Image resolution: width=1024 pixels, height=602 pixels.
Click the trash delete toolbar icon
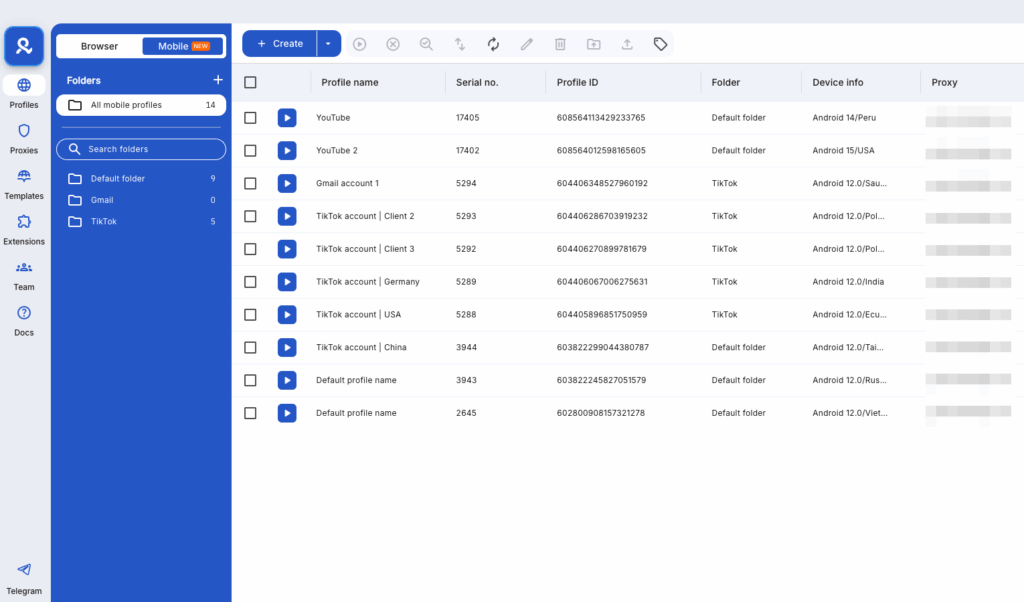[x=560, y=44]
